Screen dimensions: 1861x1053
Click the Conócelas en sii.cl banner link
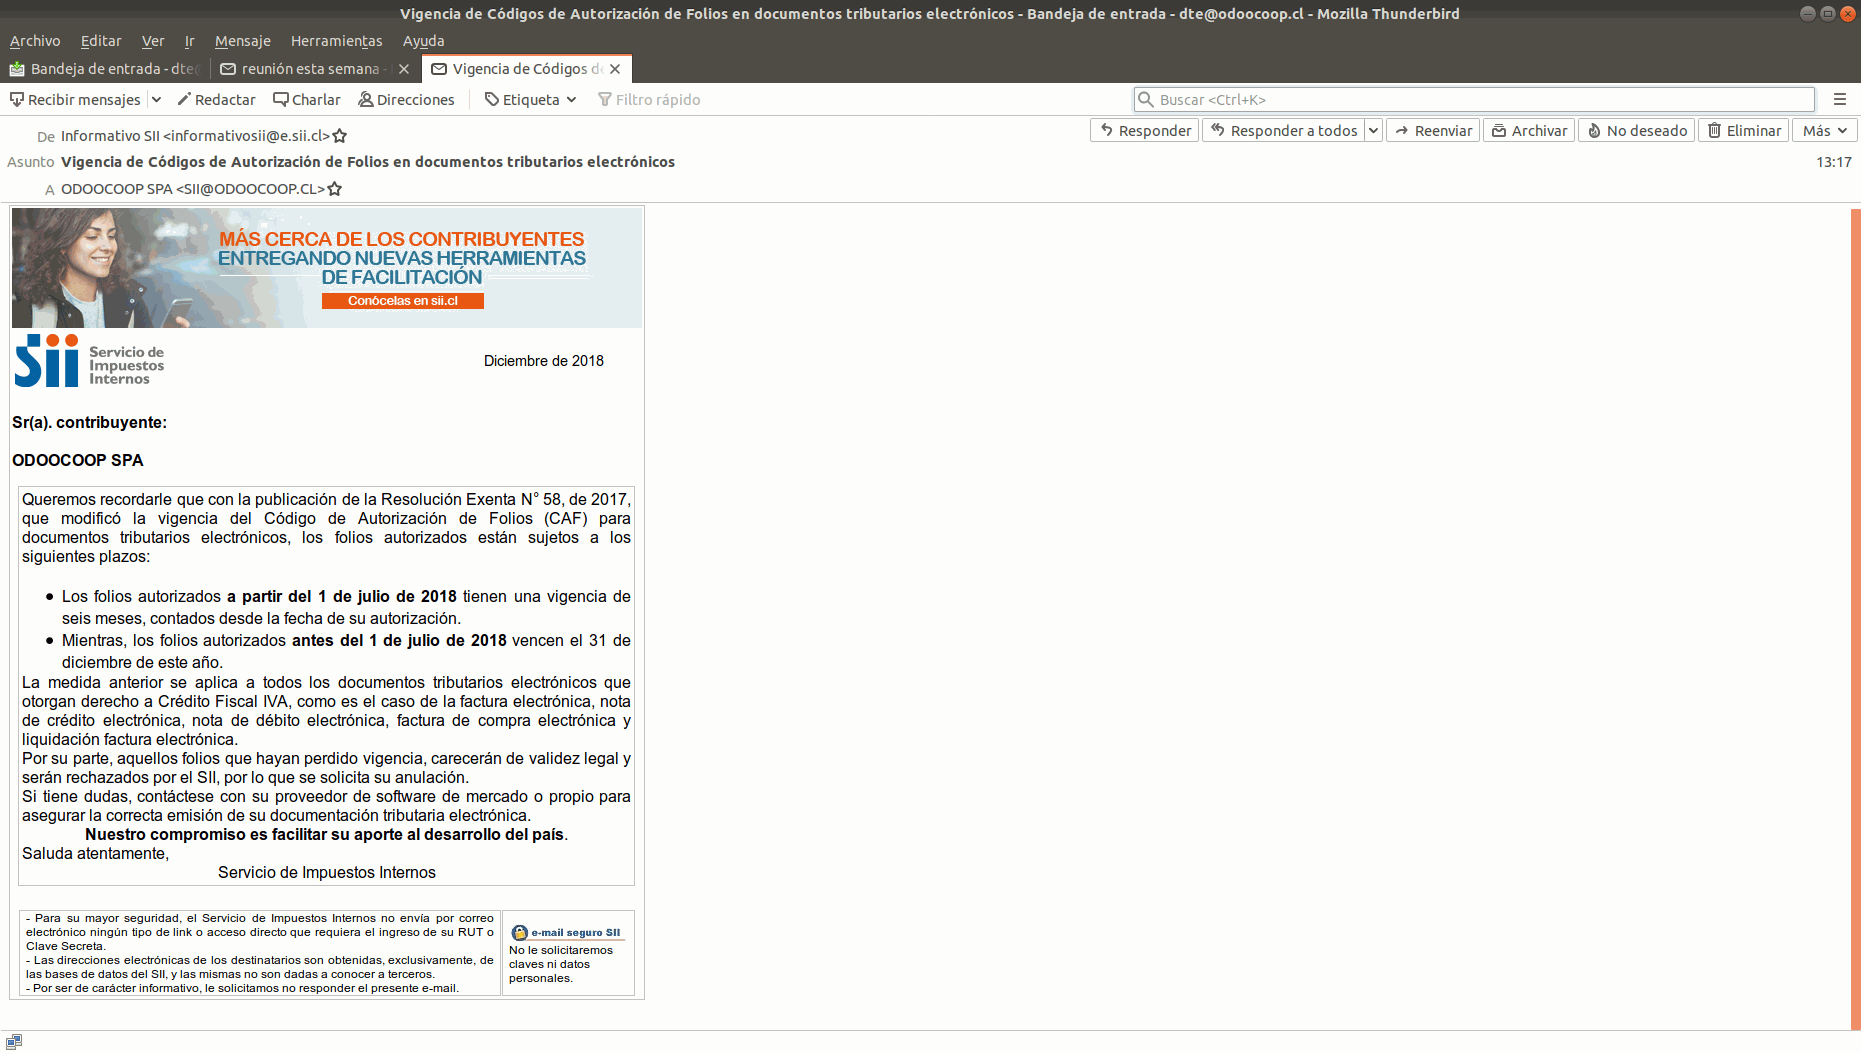click(402, 301)
